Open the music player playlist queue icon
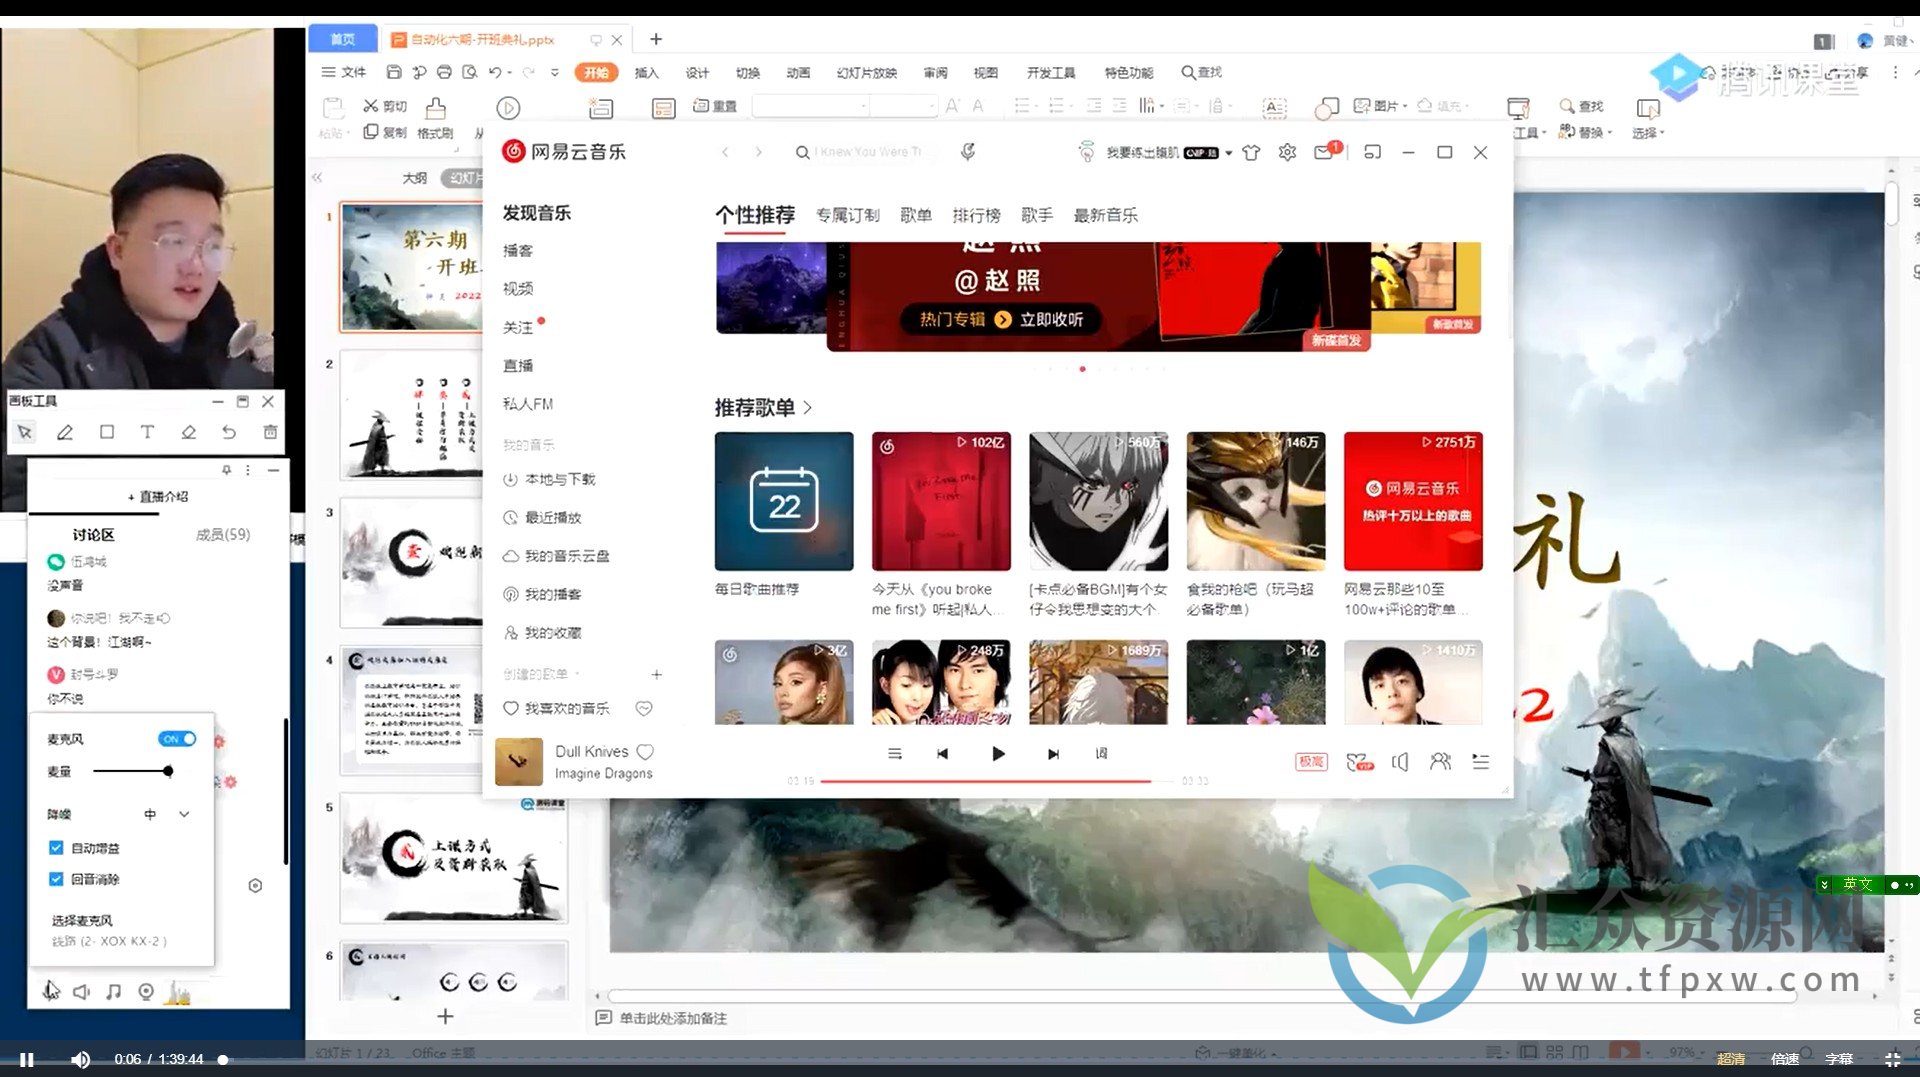Screen dimensions: 1920x1077 (1480, 762)
